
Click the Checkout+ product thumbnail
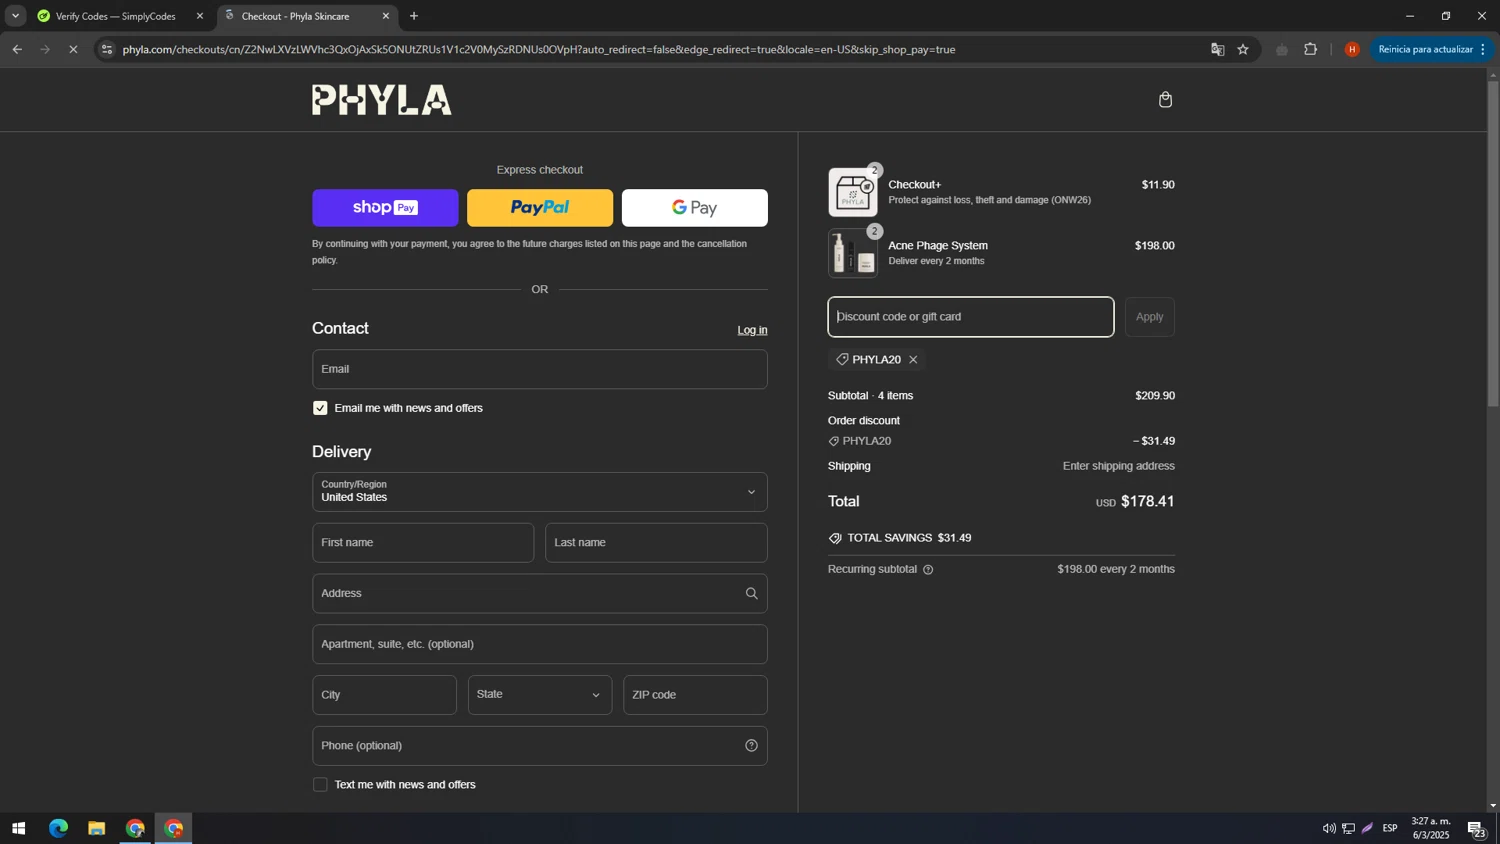(x=853, y=192)
